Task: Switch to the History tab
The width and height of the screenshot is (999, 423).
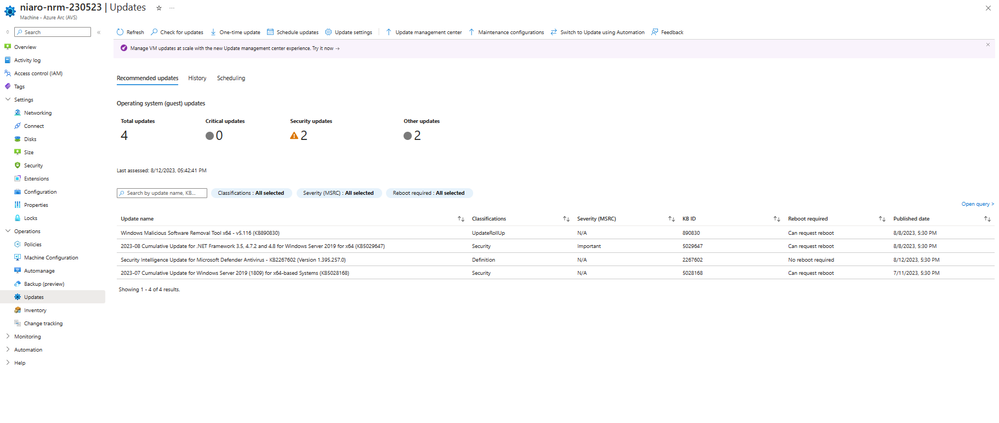Action: coord(197,78)
